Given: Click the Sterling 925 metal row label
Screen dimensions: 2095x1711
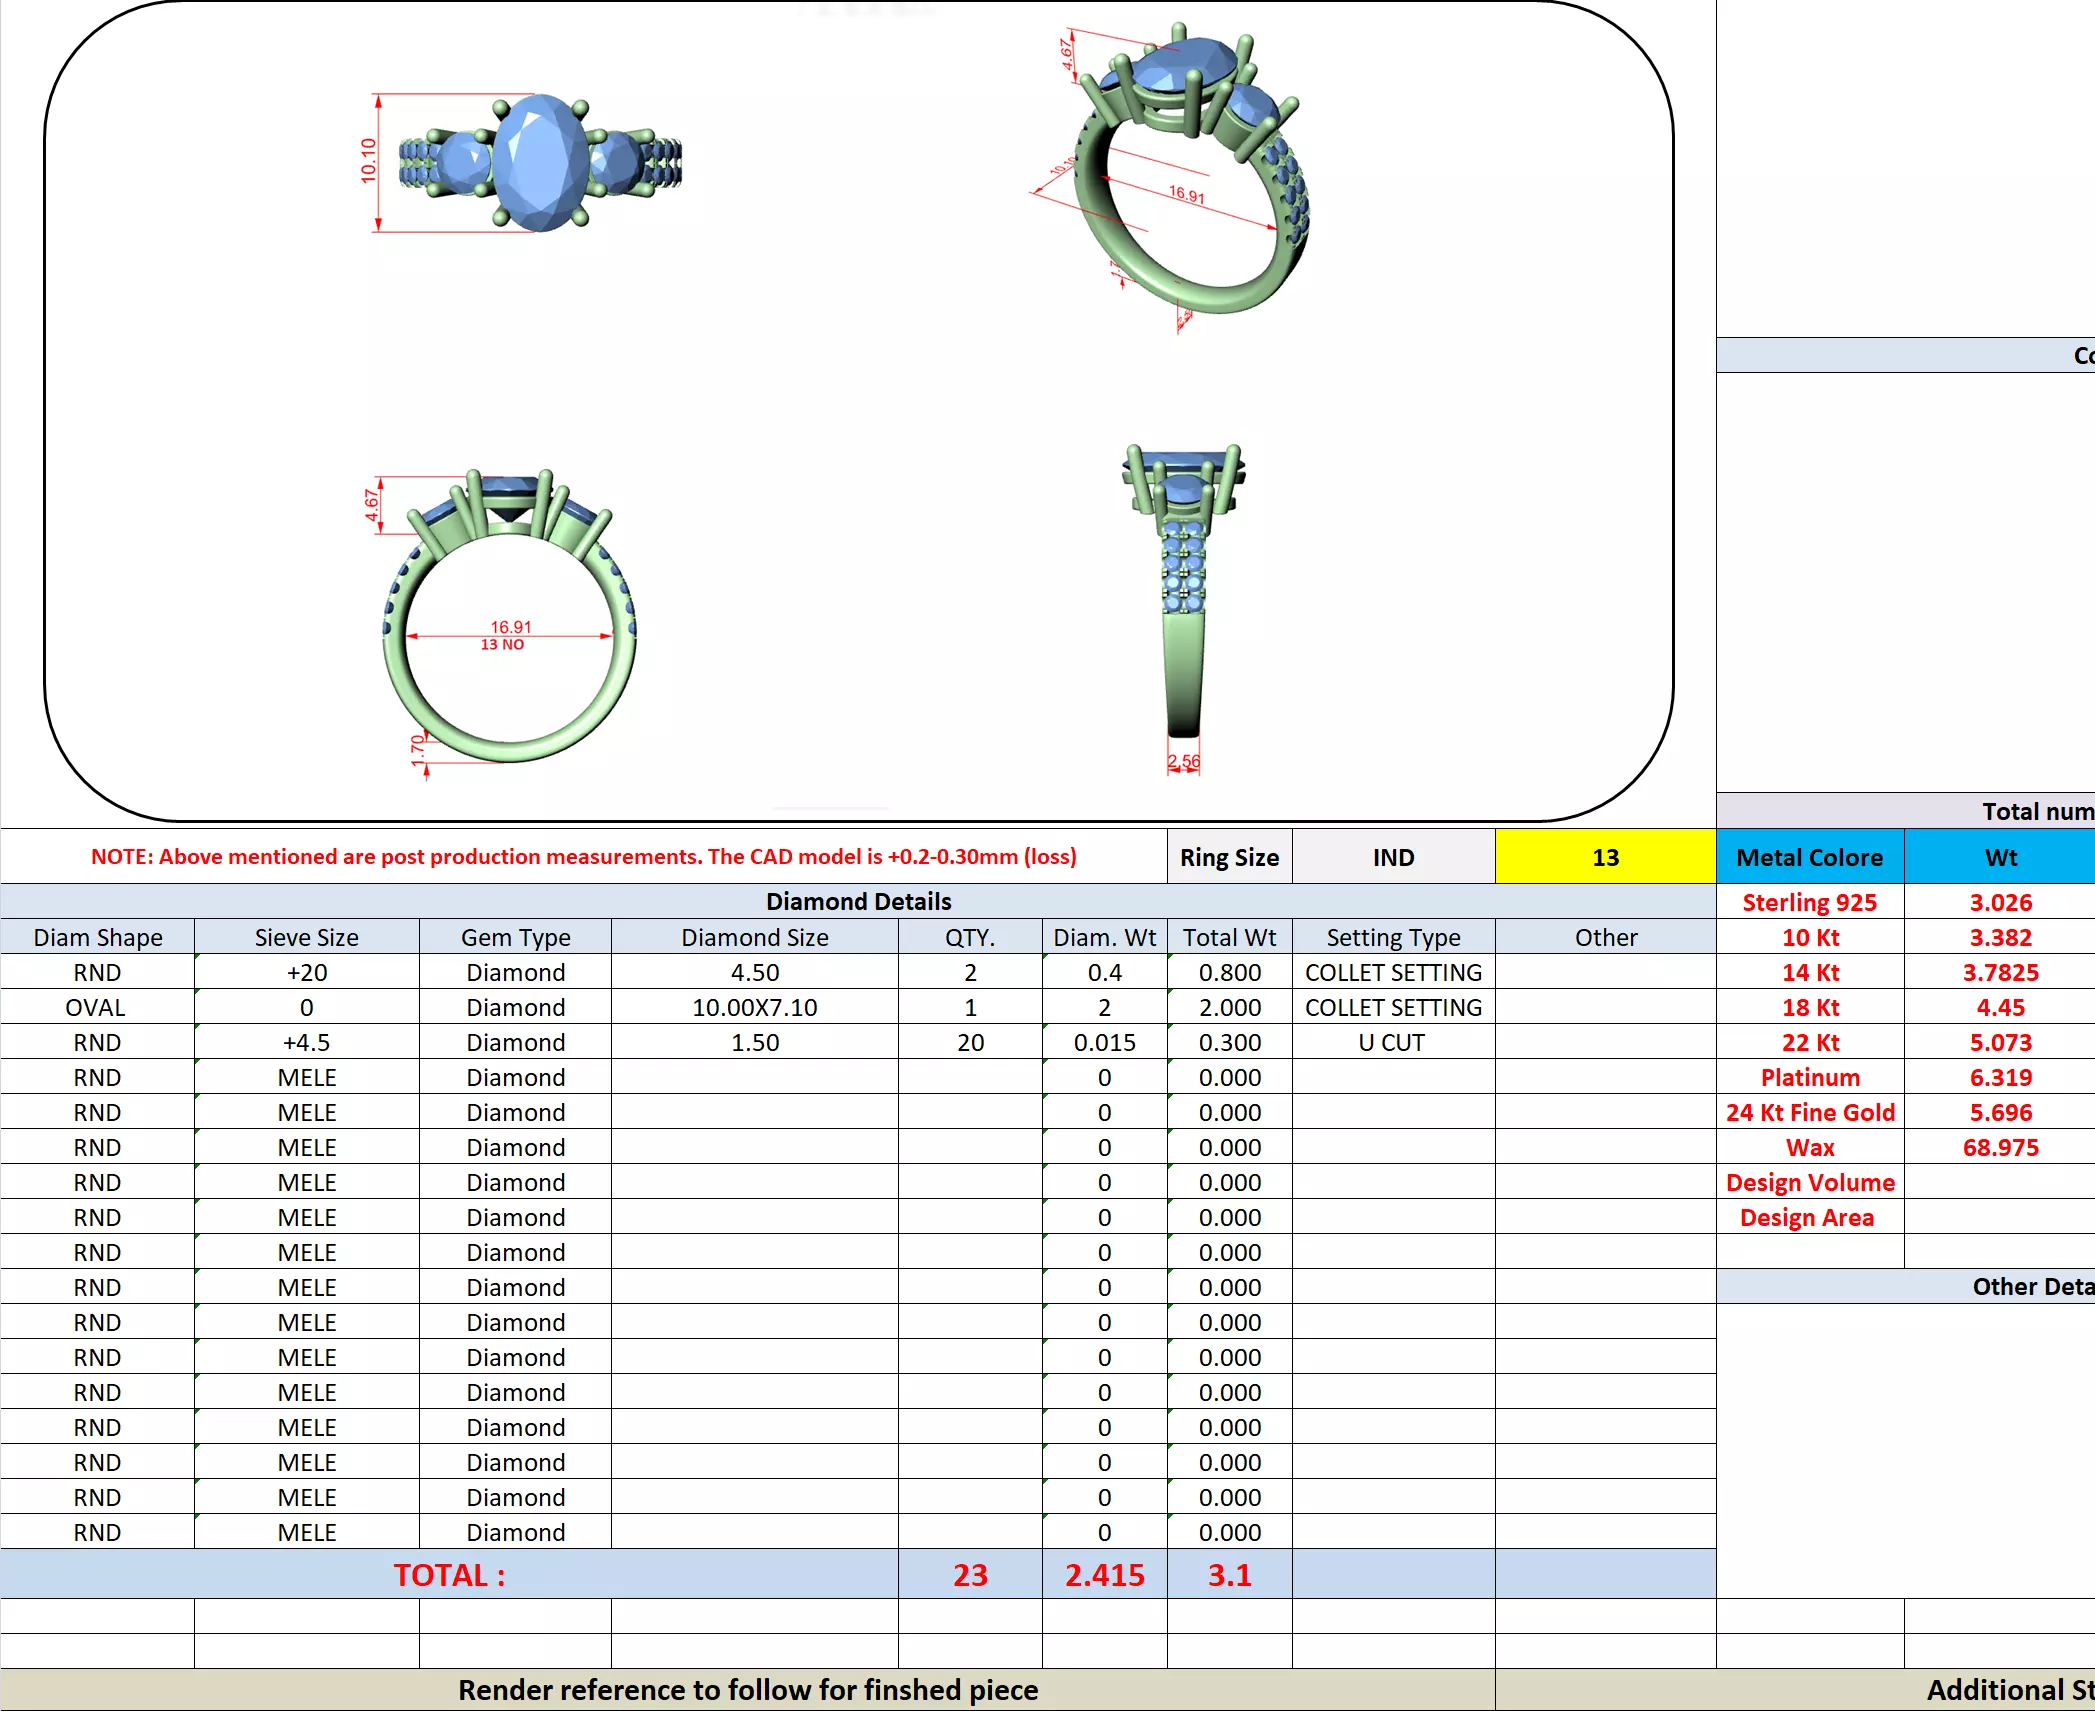Looking at the screenshot, I should [x=1808, y=902].
